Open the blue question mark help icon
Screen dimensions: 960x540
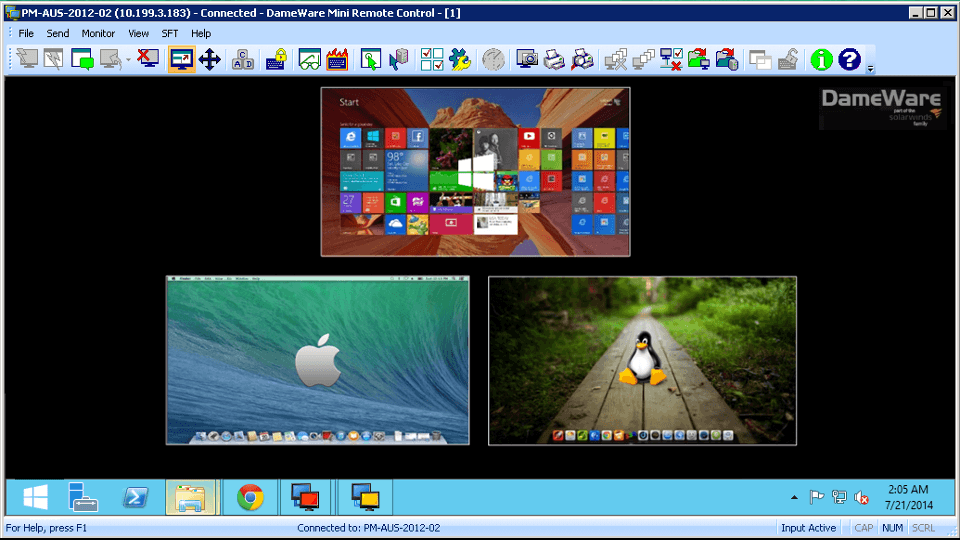coord(850,60)
